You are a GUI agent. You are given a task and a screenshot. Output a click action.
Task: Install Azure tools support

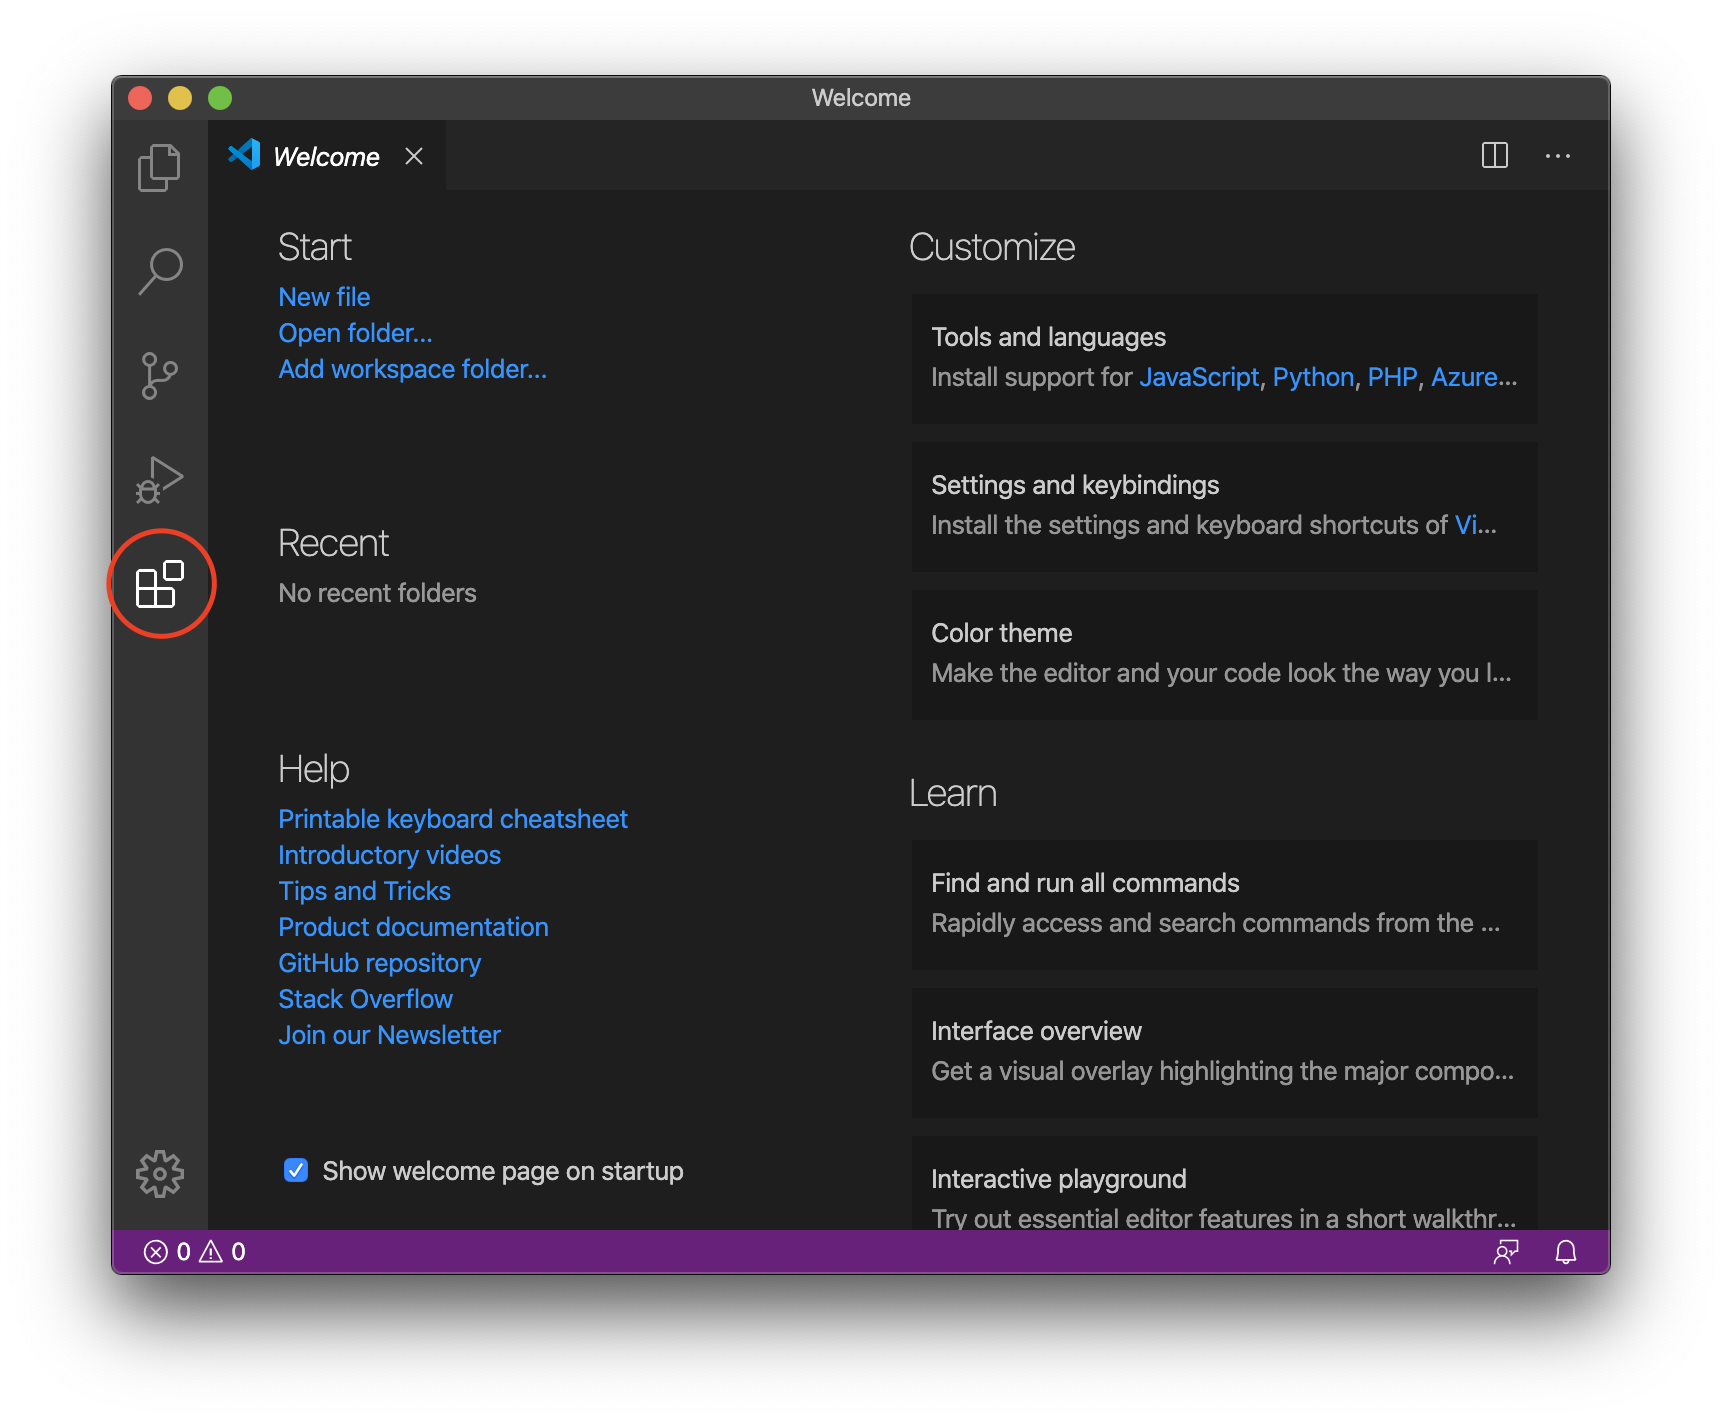pyautogui.click(x=1465, y=377)
